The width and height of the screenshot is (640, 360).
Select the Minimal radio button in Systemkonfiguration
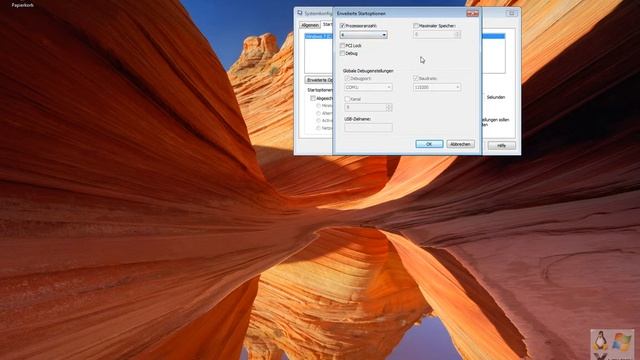pyautogui.click(x=318, y=106)
